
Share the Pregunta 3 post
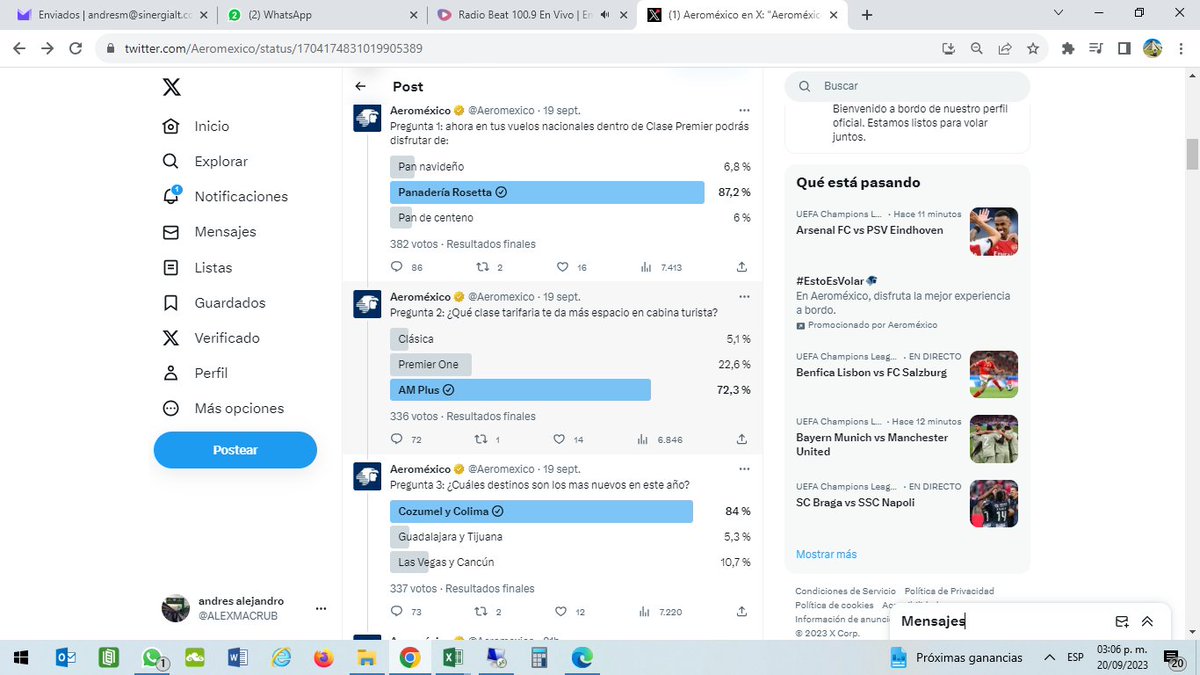(x=741, y=611)
